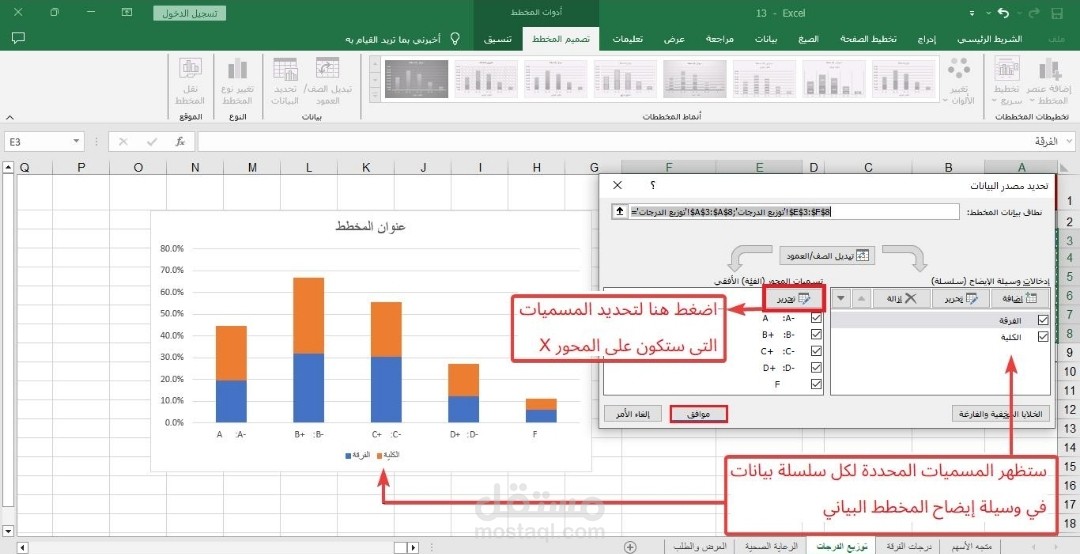Click the horizontal scrollbar right arrow
The width and height of the screenshot is (1080, 554).
[413, 547]
